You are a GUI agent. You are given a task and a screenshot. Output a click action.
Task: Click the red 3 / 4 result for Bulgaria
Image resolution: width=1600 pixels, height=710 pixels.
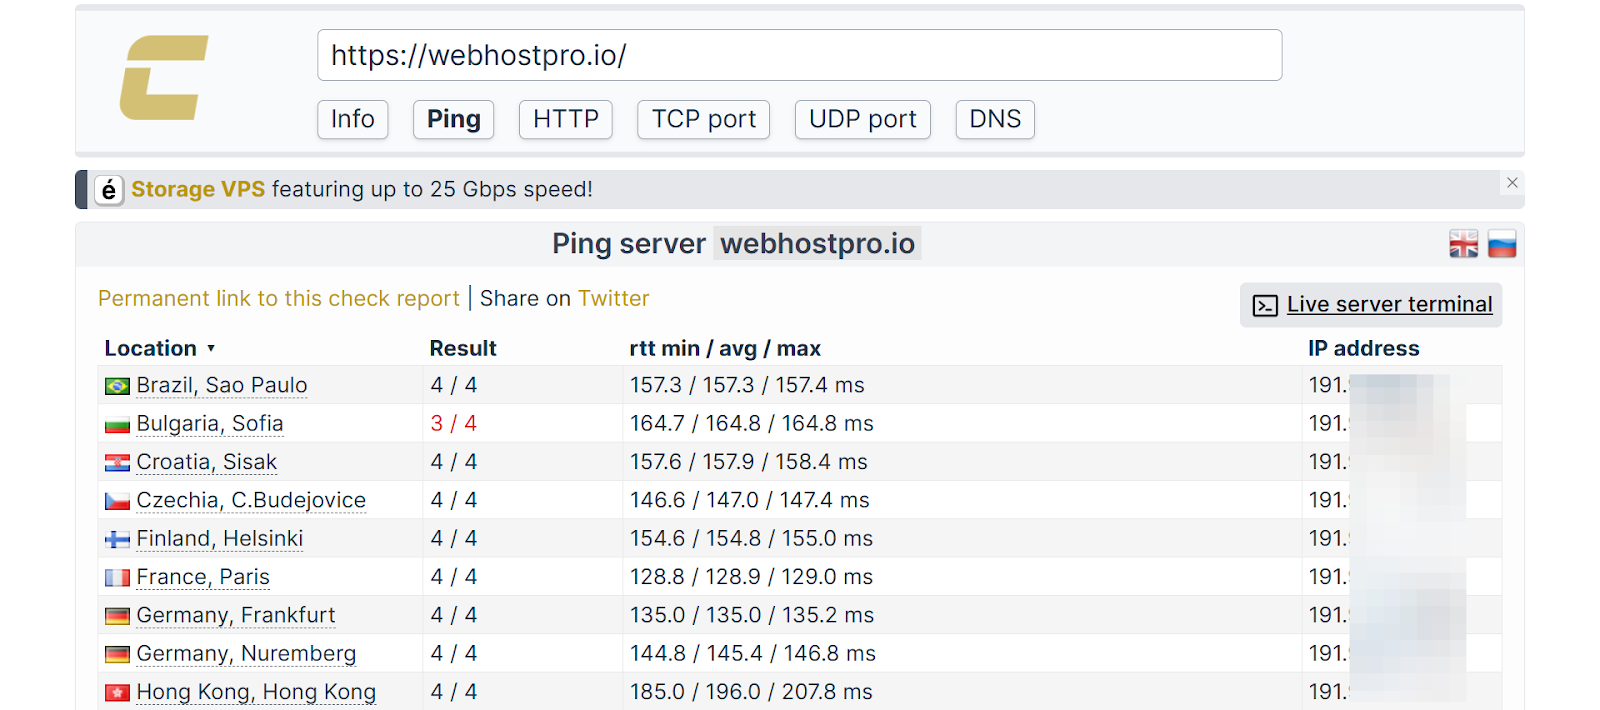coord(454,423)
